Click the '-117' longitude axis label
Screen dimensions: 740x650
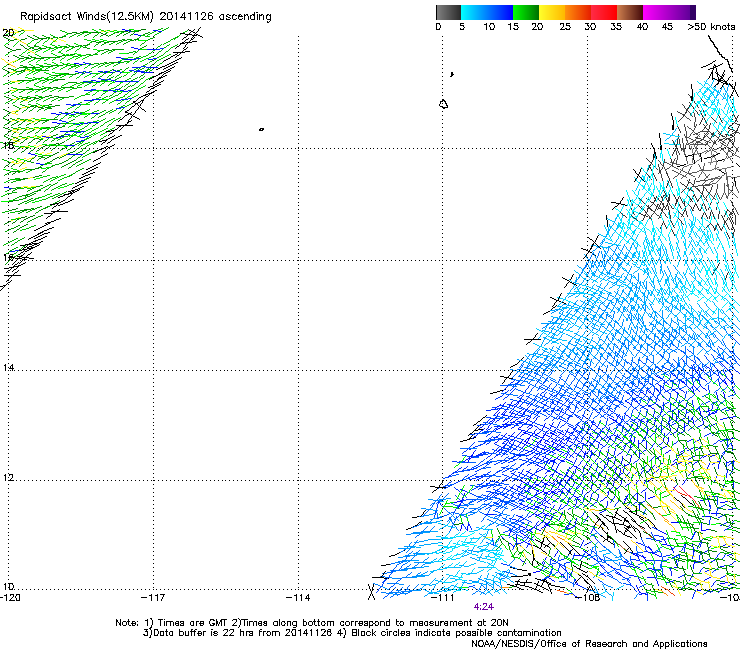[153, 598]
